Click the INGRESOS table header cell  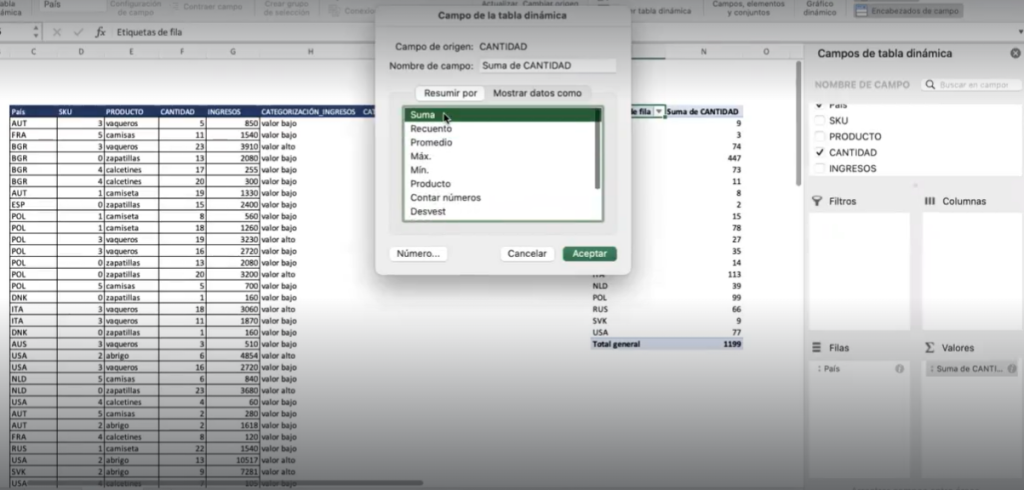(232, 112)
